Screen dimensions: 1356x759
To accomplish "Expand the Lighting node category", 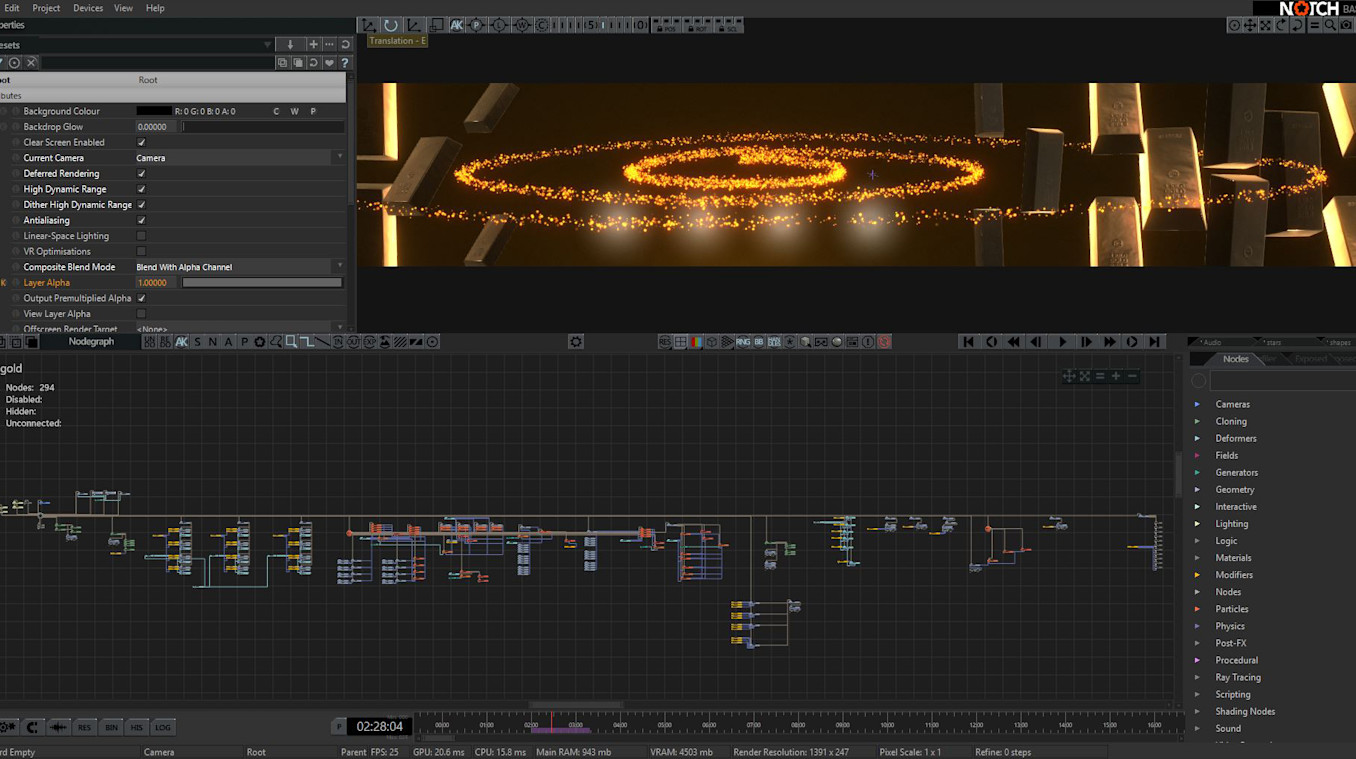I will [1197, 523].
